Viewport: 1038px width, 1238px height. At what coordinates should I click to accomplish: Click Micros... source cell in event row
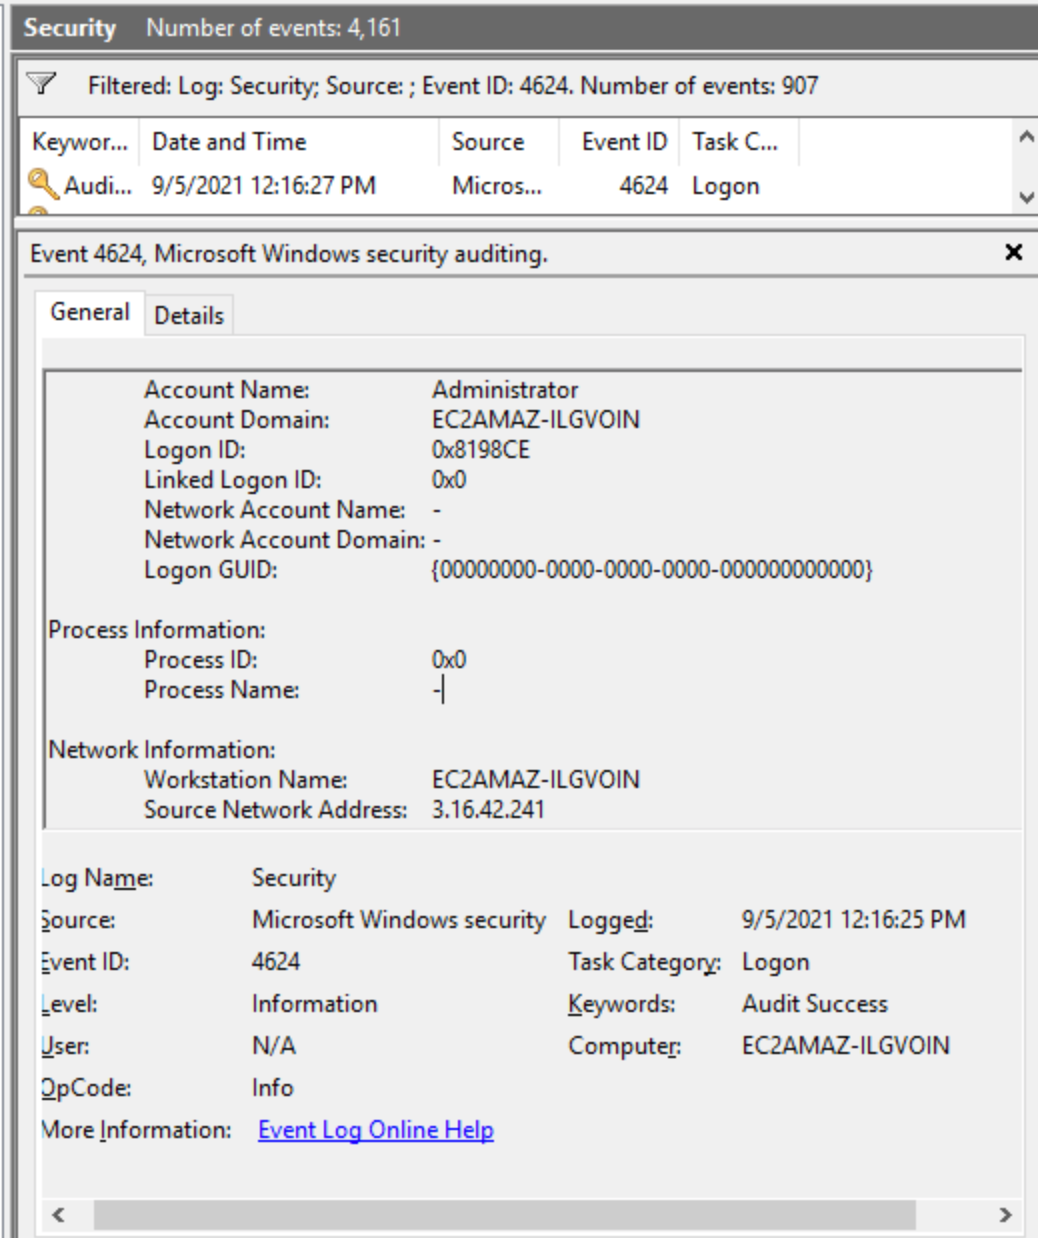pos(497,186)
